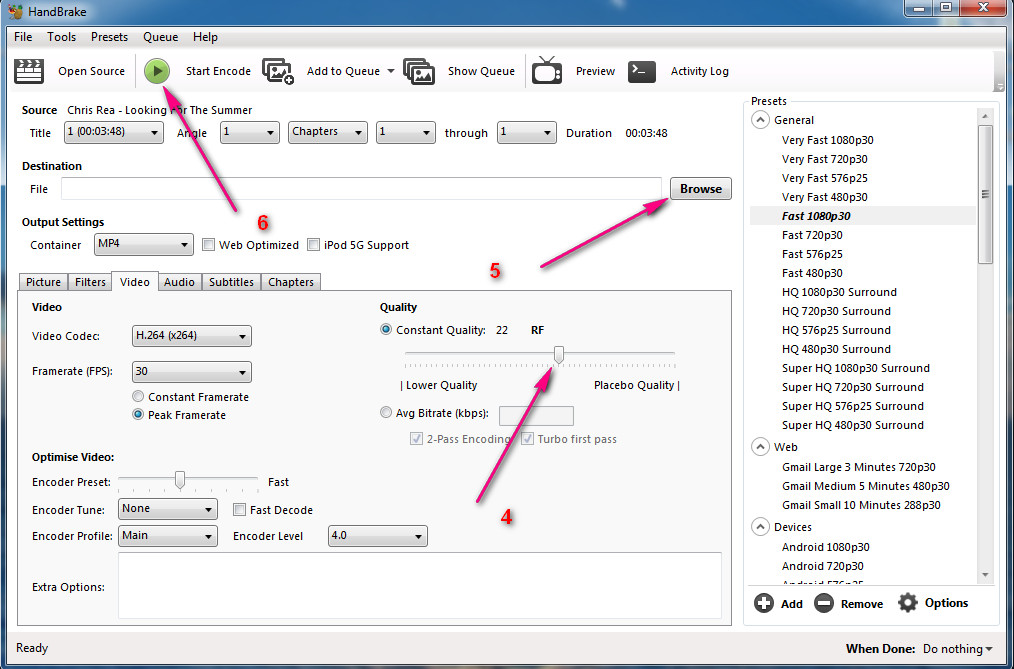Select the Constant Framerate radio button
1014x669 pixels.
(x=138, y=396)
